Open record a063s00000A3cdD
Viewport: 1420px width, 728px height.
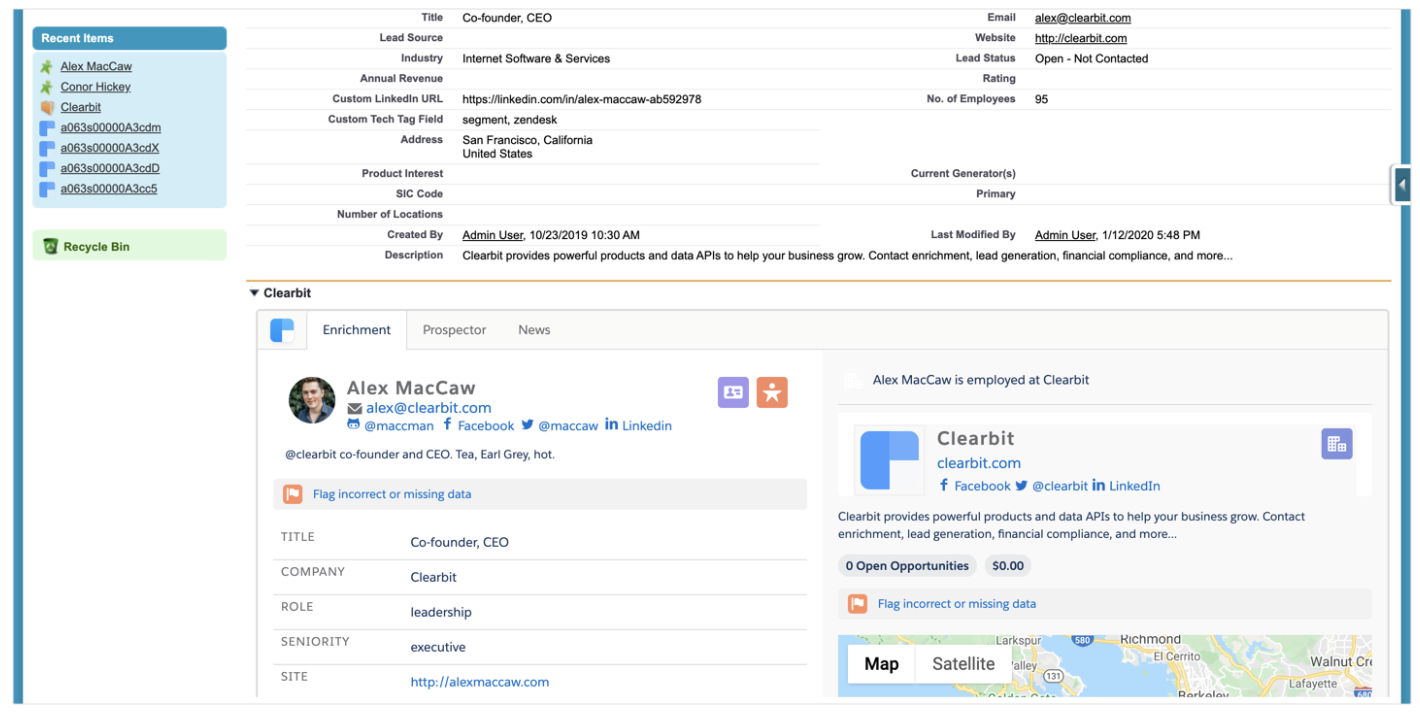[x=110, y=168]
